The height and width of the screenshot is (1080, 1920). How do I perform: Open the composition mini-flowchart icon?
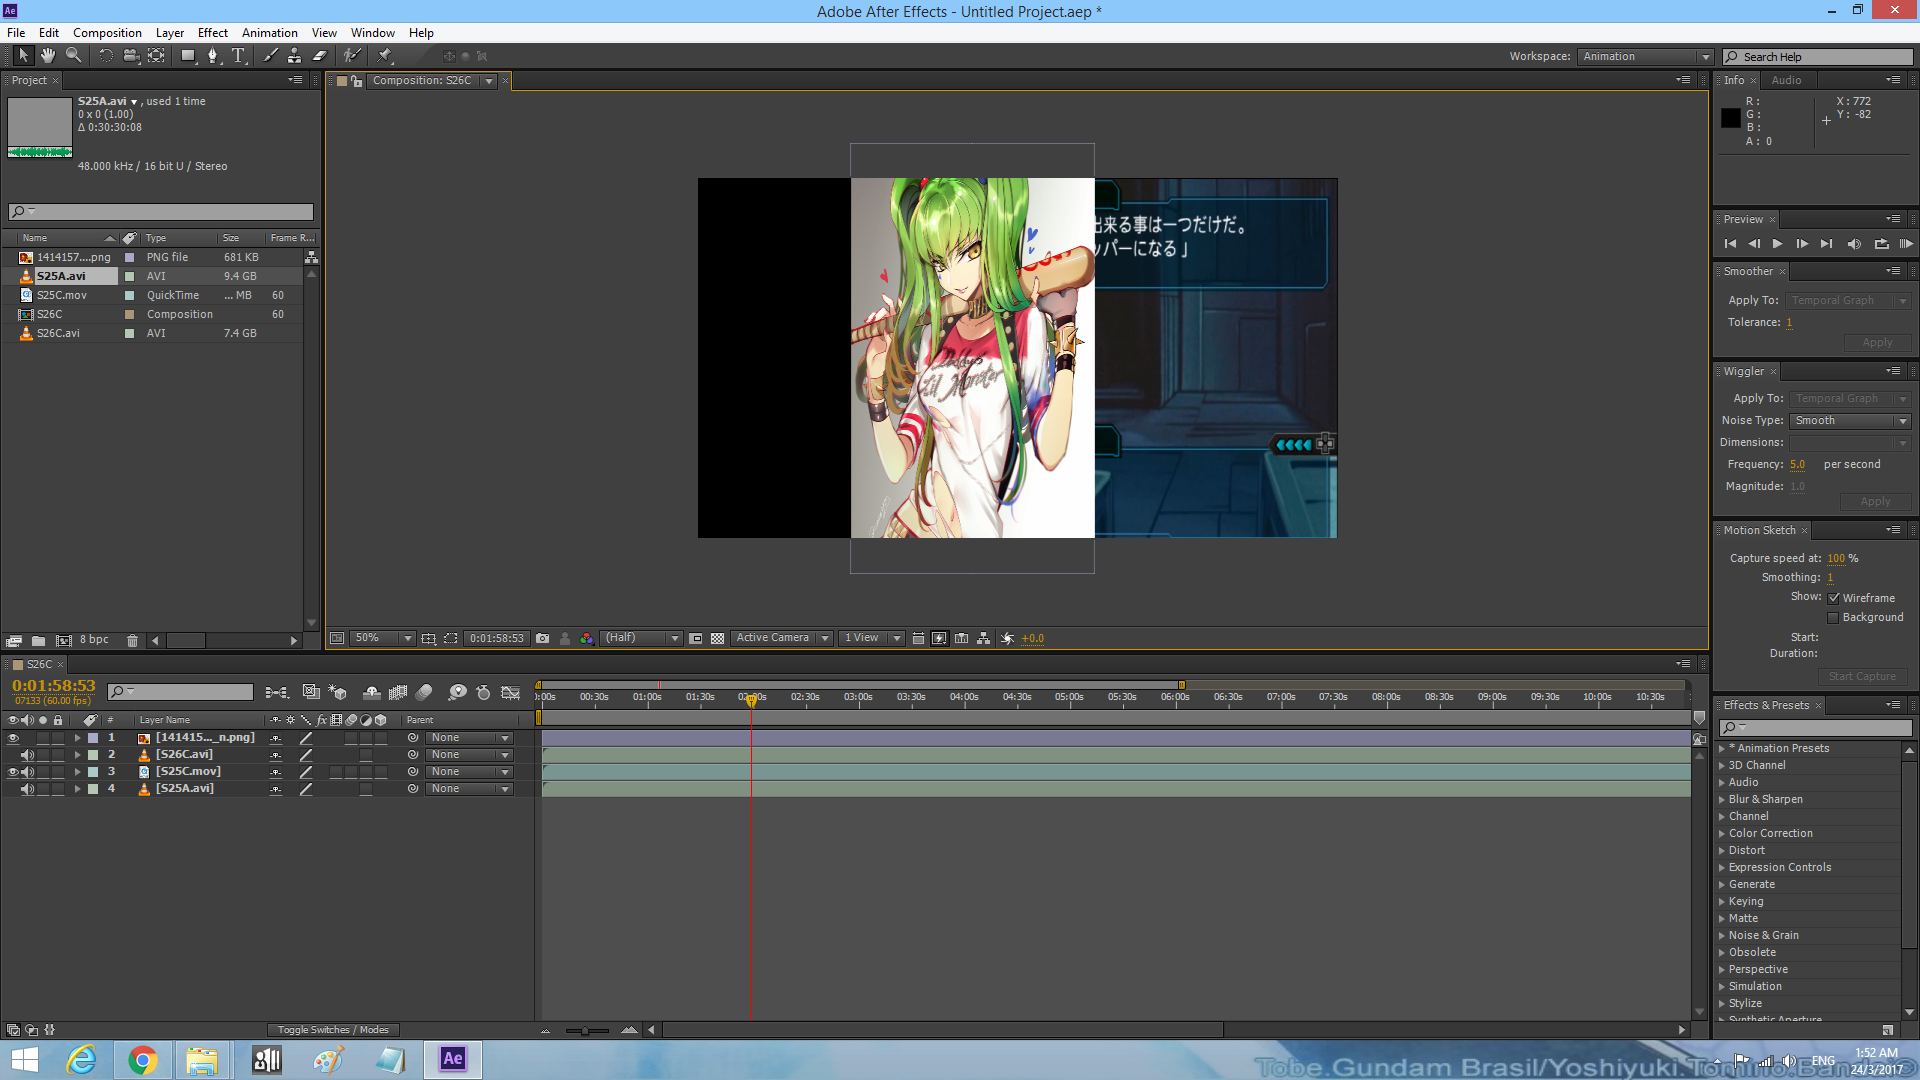(277, 692)
